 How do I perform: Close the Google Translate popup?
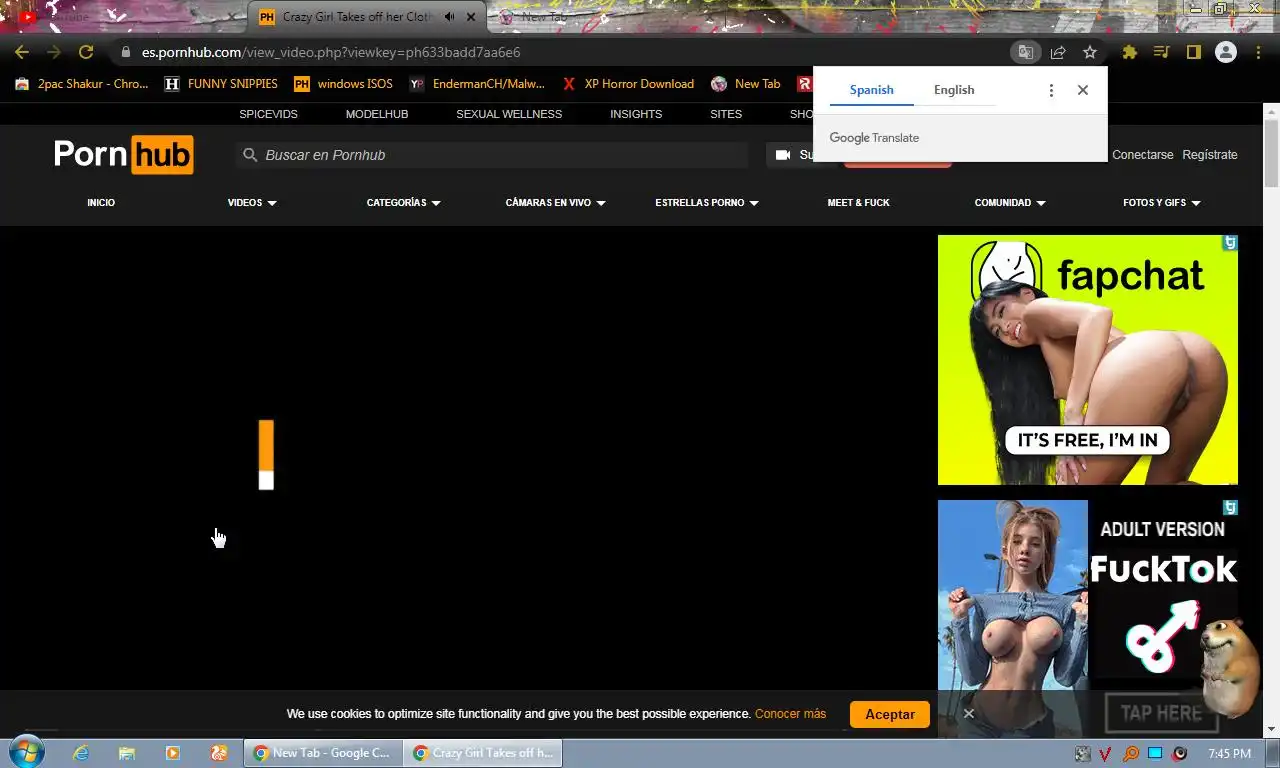click(1083, 90)
